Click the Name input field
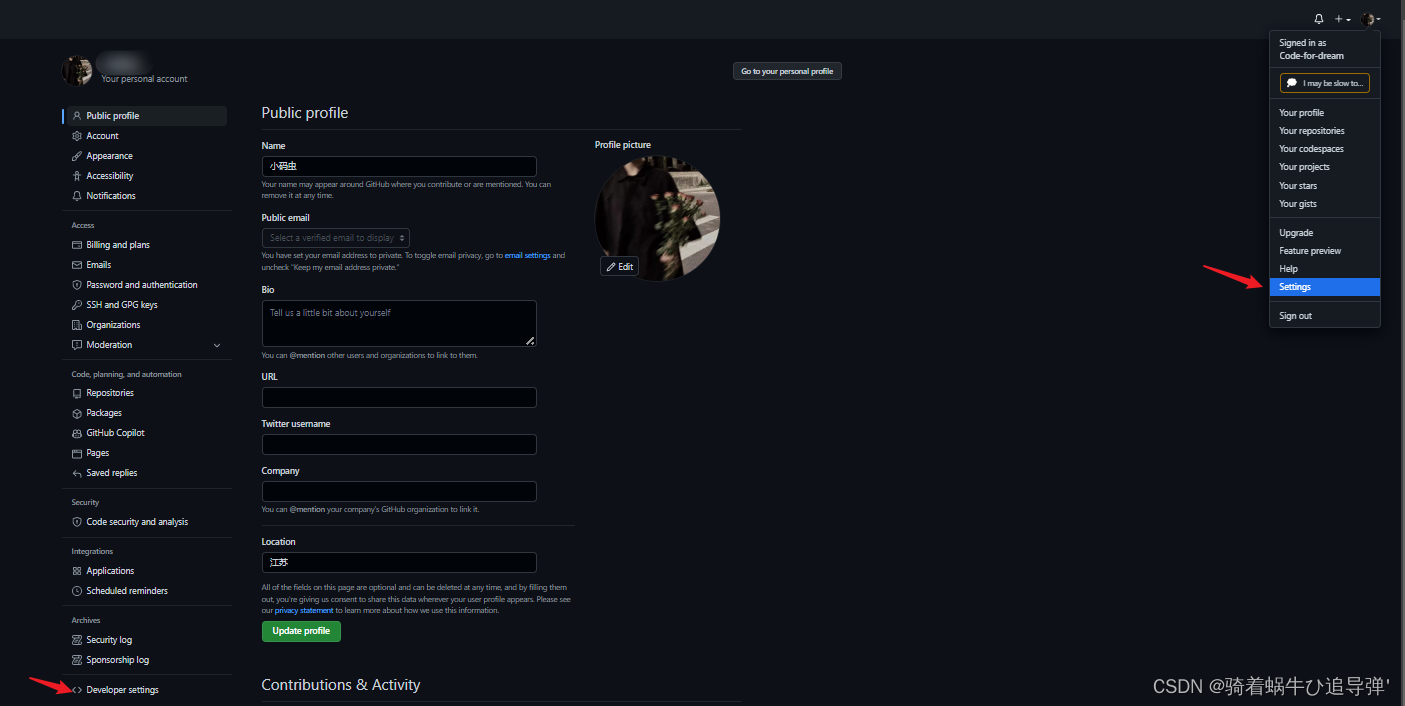Viewport: 1405px width, 706px height. click(x=399, y=166)
